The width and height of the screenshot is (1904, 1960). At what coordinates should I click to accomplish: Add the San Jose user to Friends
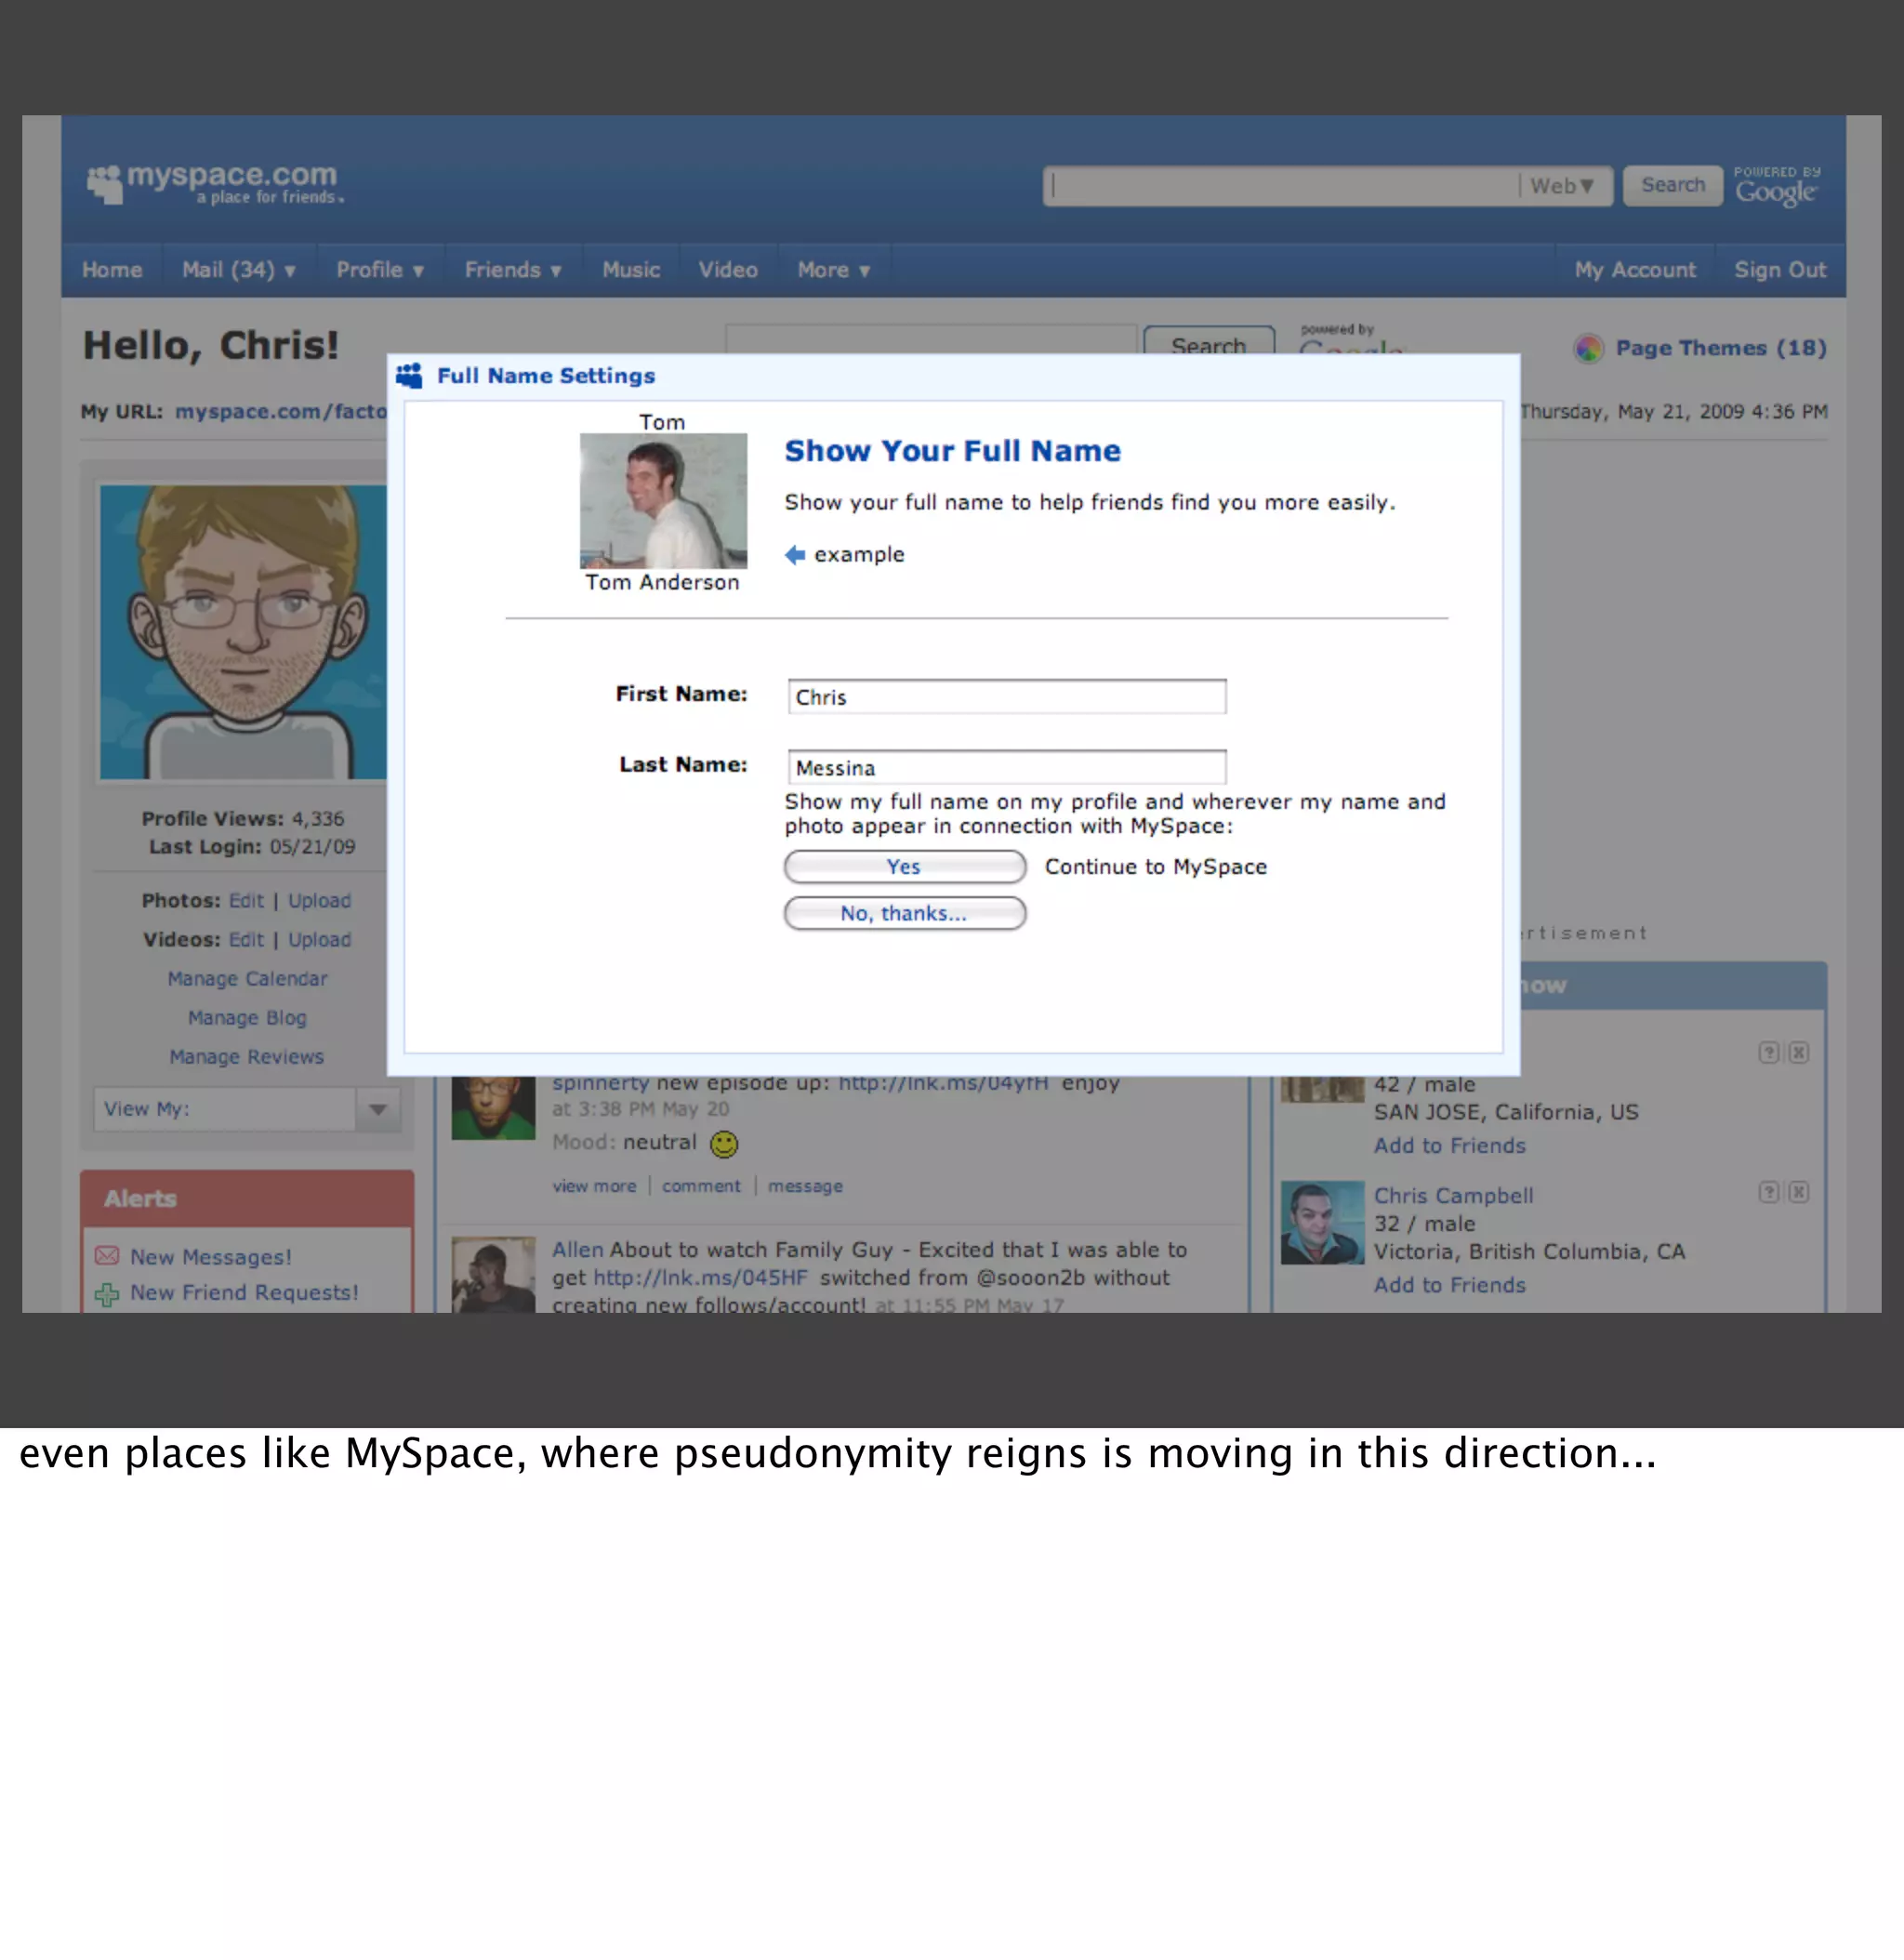click(x=1449, y=1146)
